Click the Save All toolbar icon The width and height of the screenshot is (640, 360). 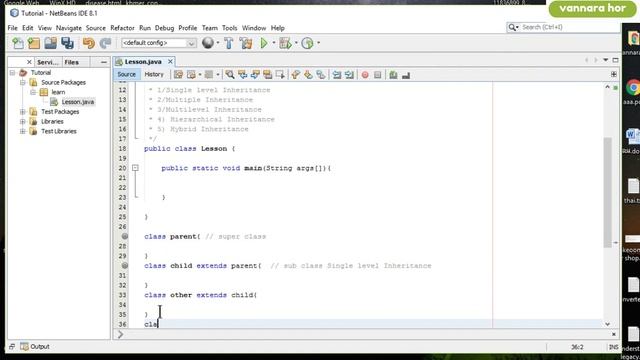pos(67,43)
